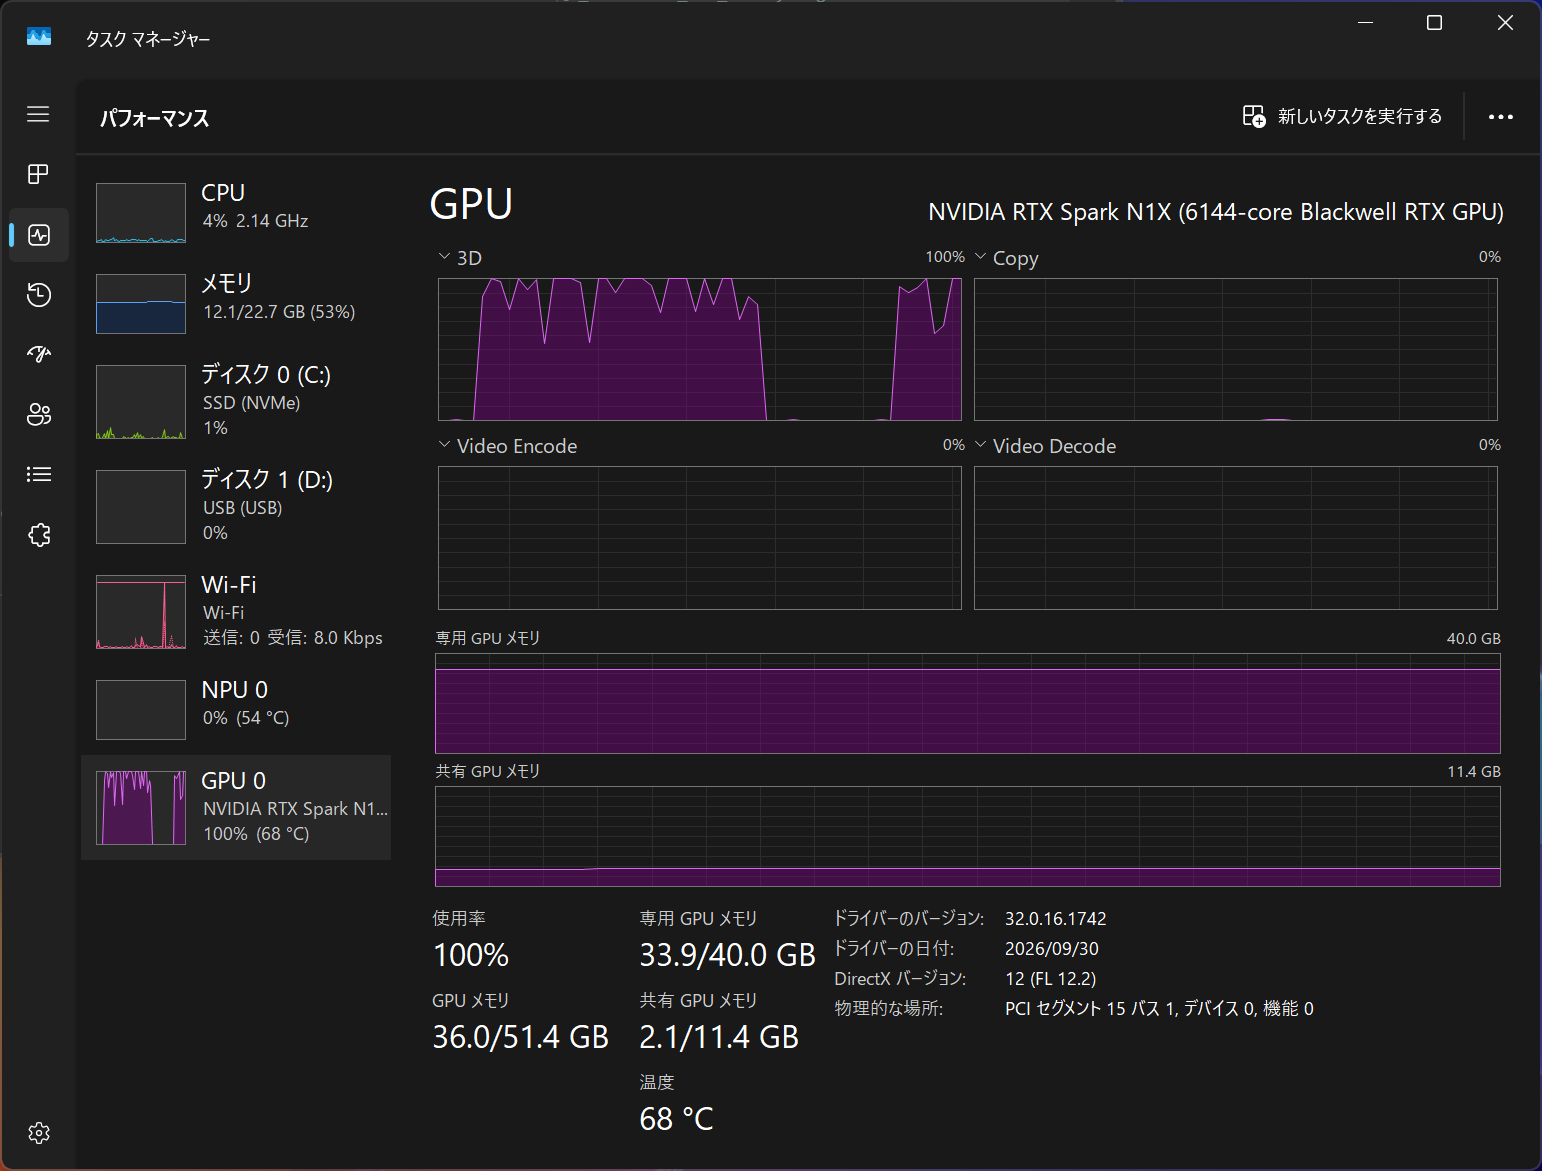Click the Video Decode graph
Viewport: 1542px width, 1171px height.
tap(1236, 538)
